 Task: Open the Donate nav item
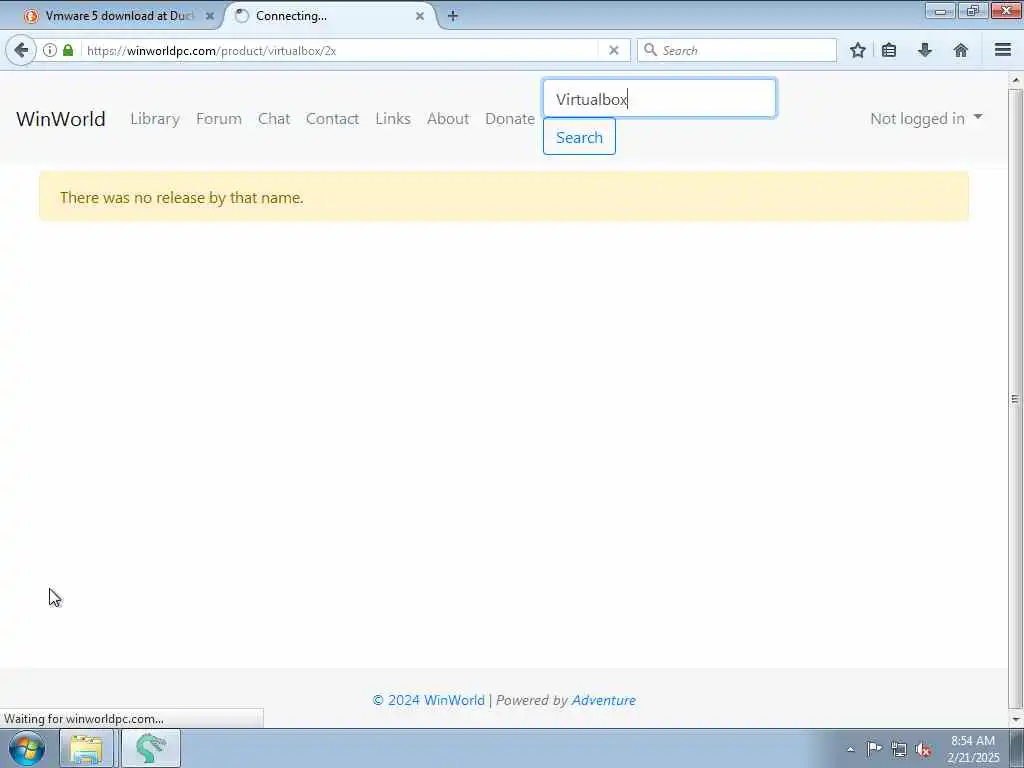point(510,119)
